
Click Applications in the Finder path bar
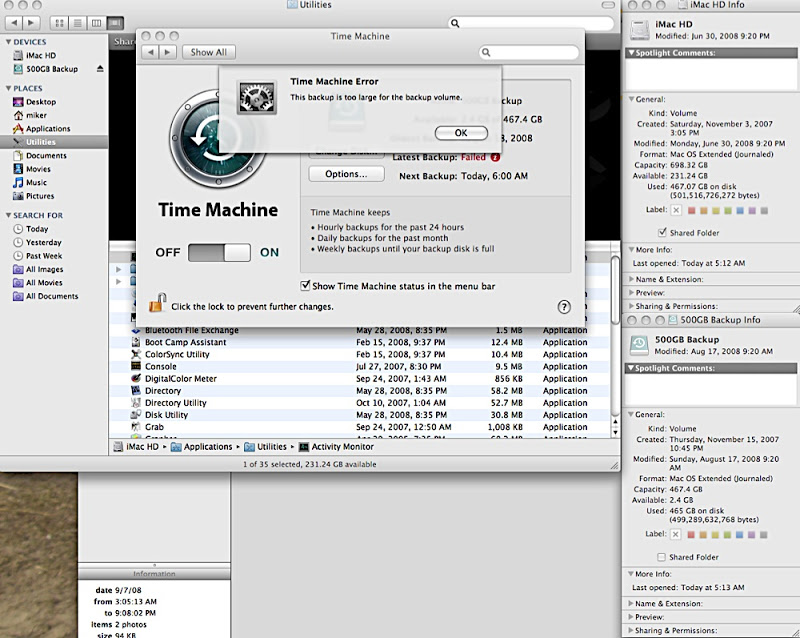click(202, 447)
